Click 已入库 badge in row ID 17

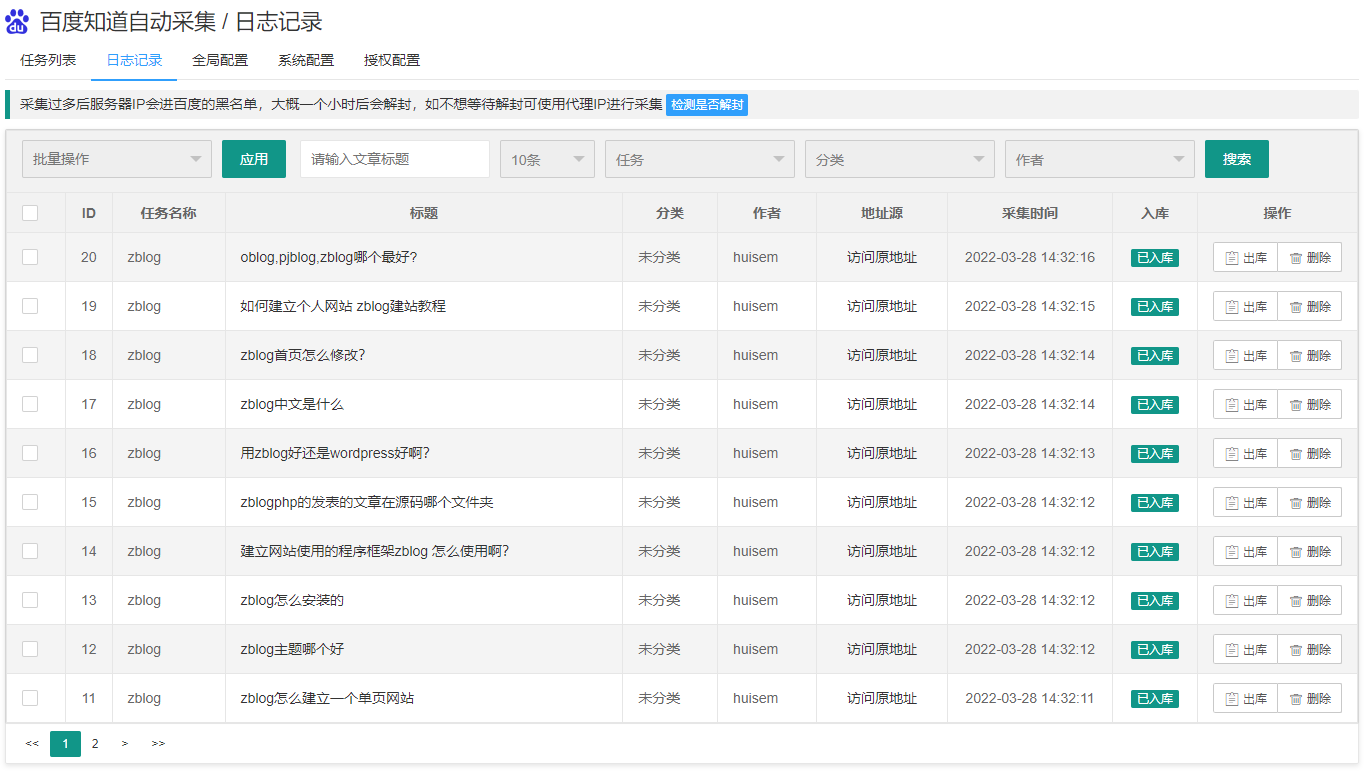(x=1155, y=404)
